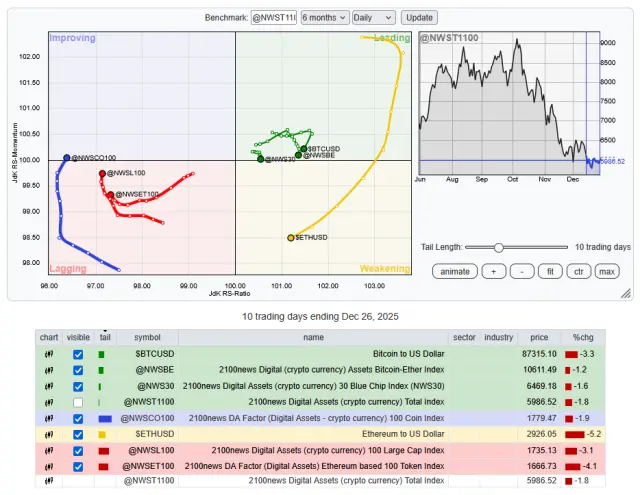Click the fit button
This screenshot has width=640, height=495.
click(550, 271)
